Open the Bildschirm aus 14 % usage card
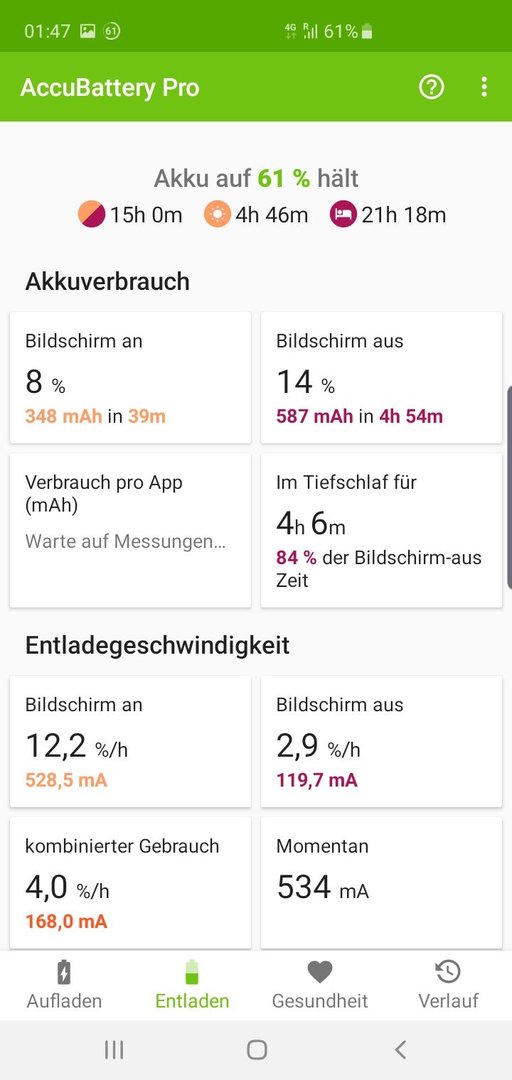The width and height of the screenshot is (512, 1080). [381, 377]
